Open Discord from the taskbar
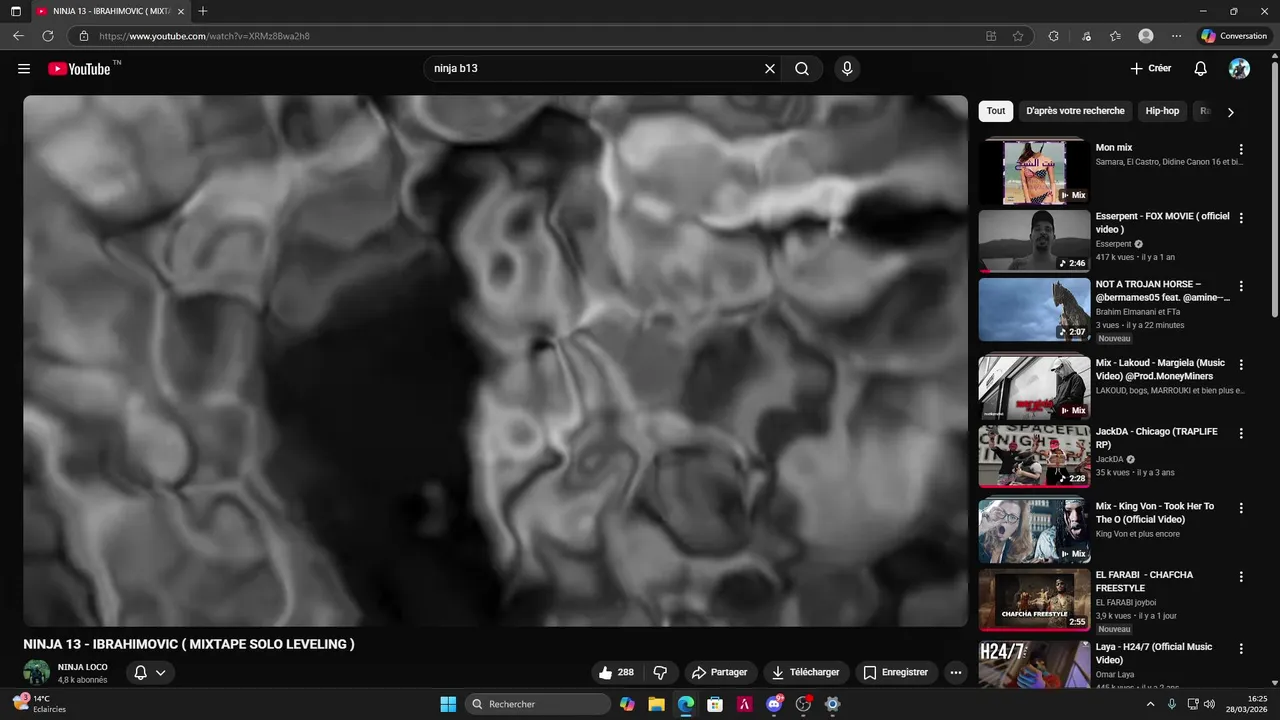 click(x=774, y=704)
